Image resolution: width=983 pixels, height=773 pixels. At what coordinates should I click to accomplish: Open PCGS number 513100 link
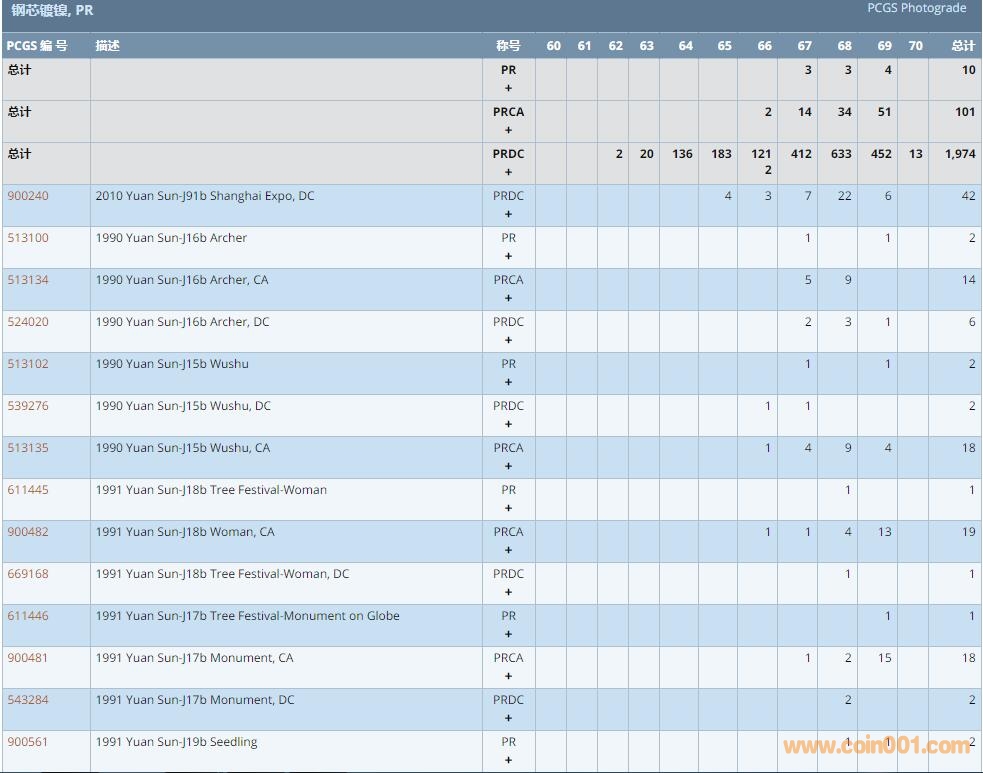[x=27, y=238]
